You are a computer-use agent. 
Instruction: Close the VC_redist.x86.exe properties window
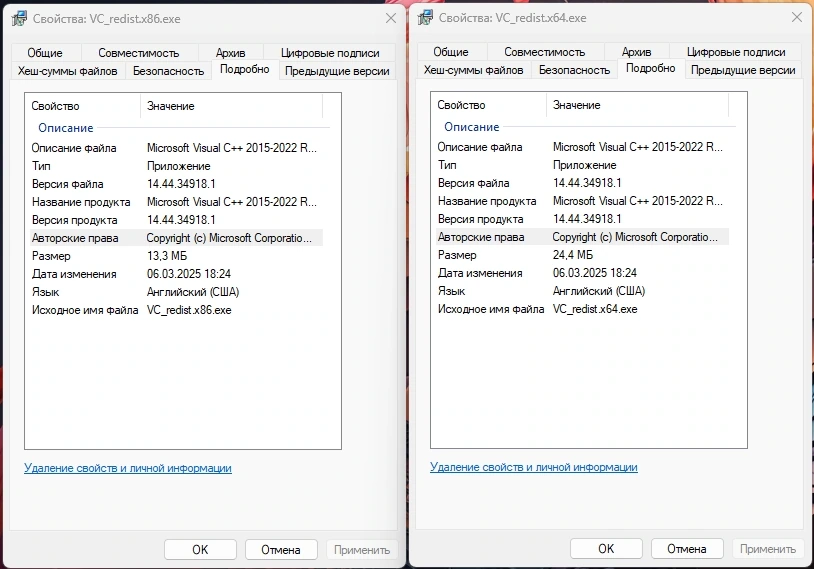[x=391, y=19]
